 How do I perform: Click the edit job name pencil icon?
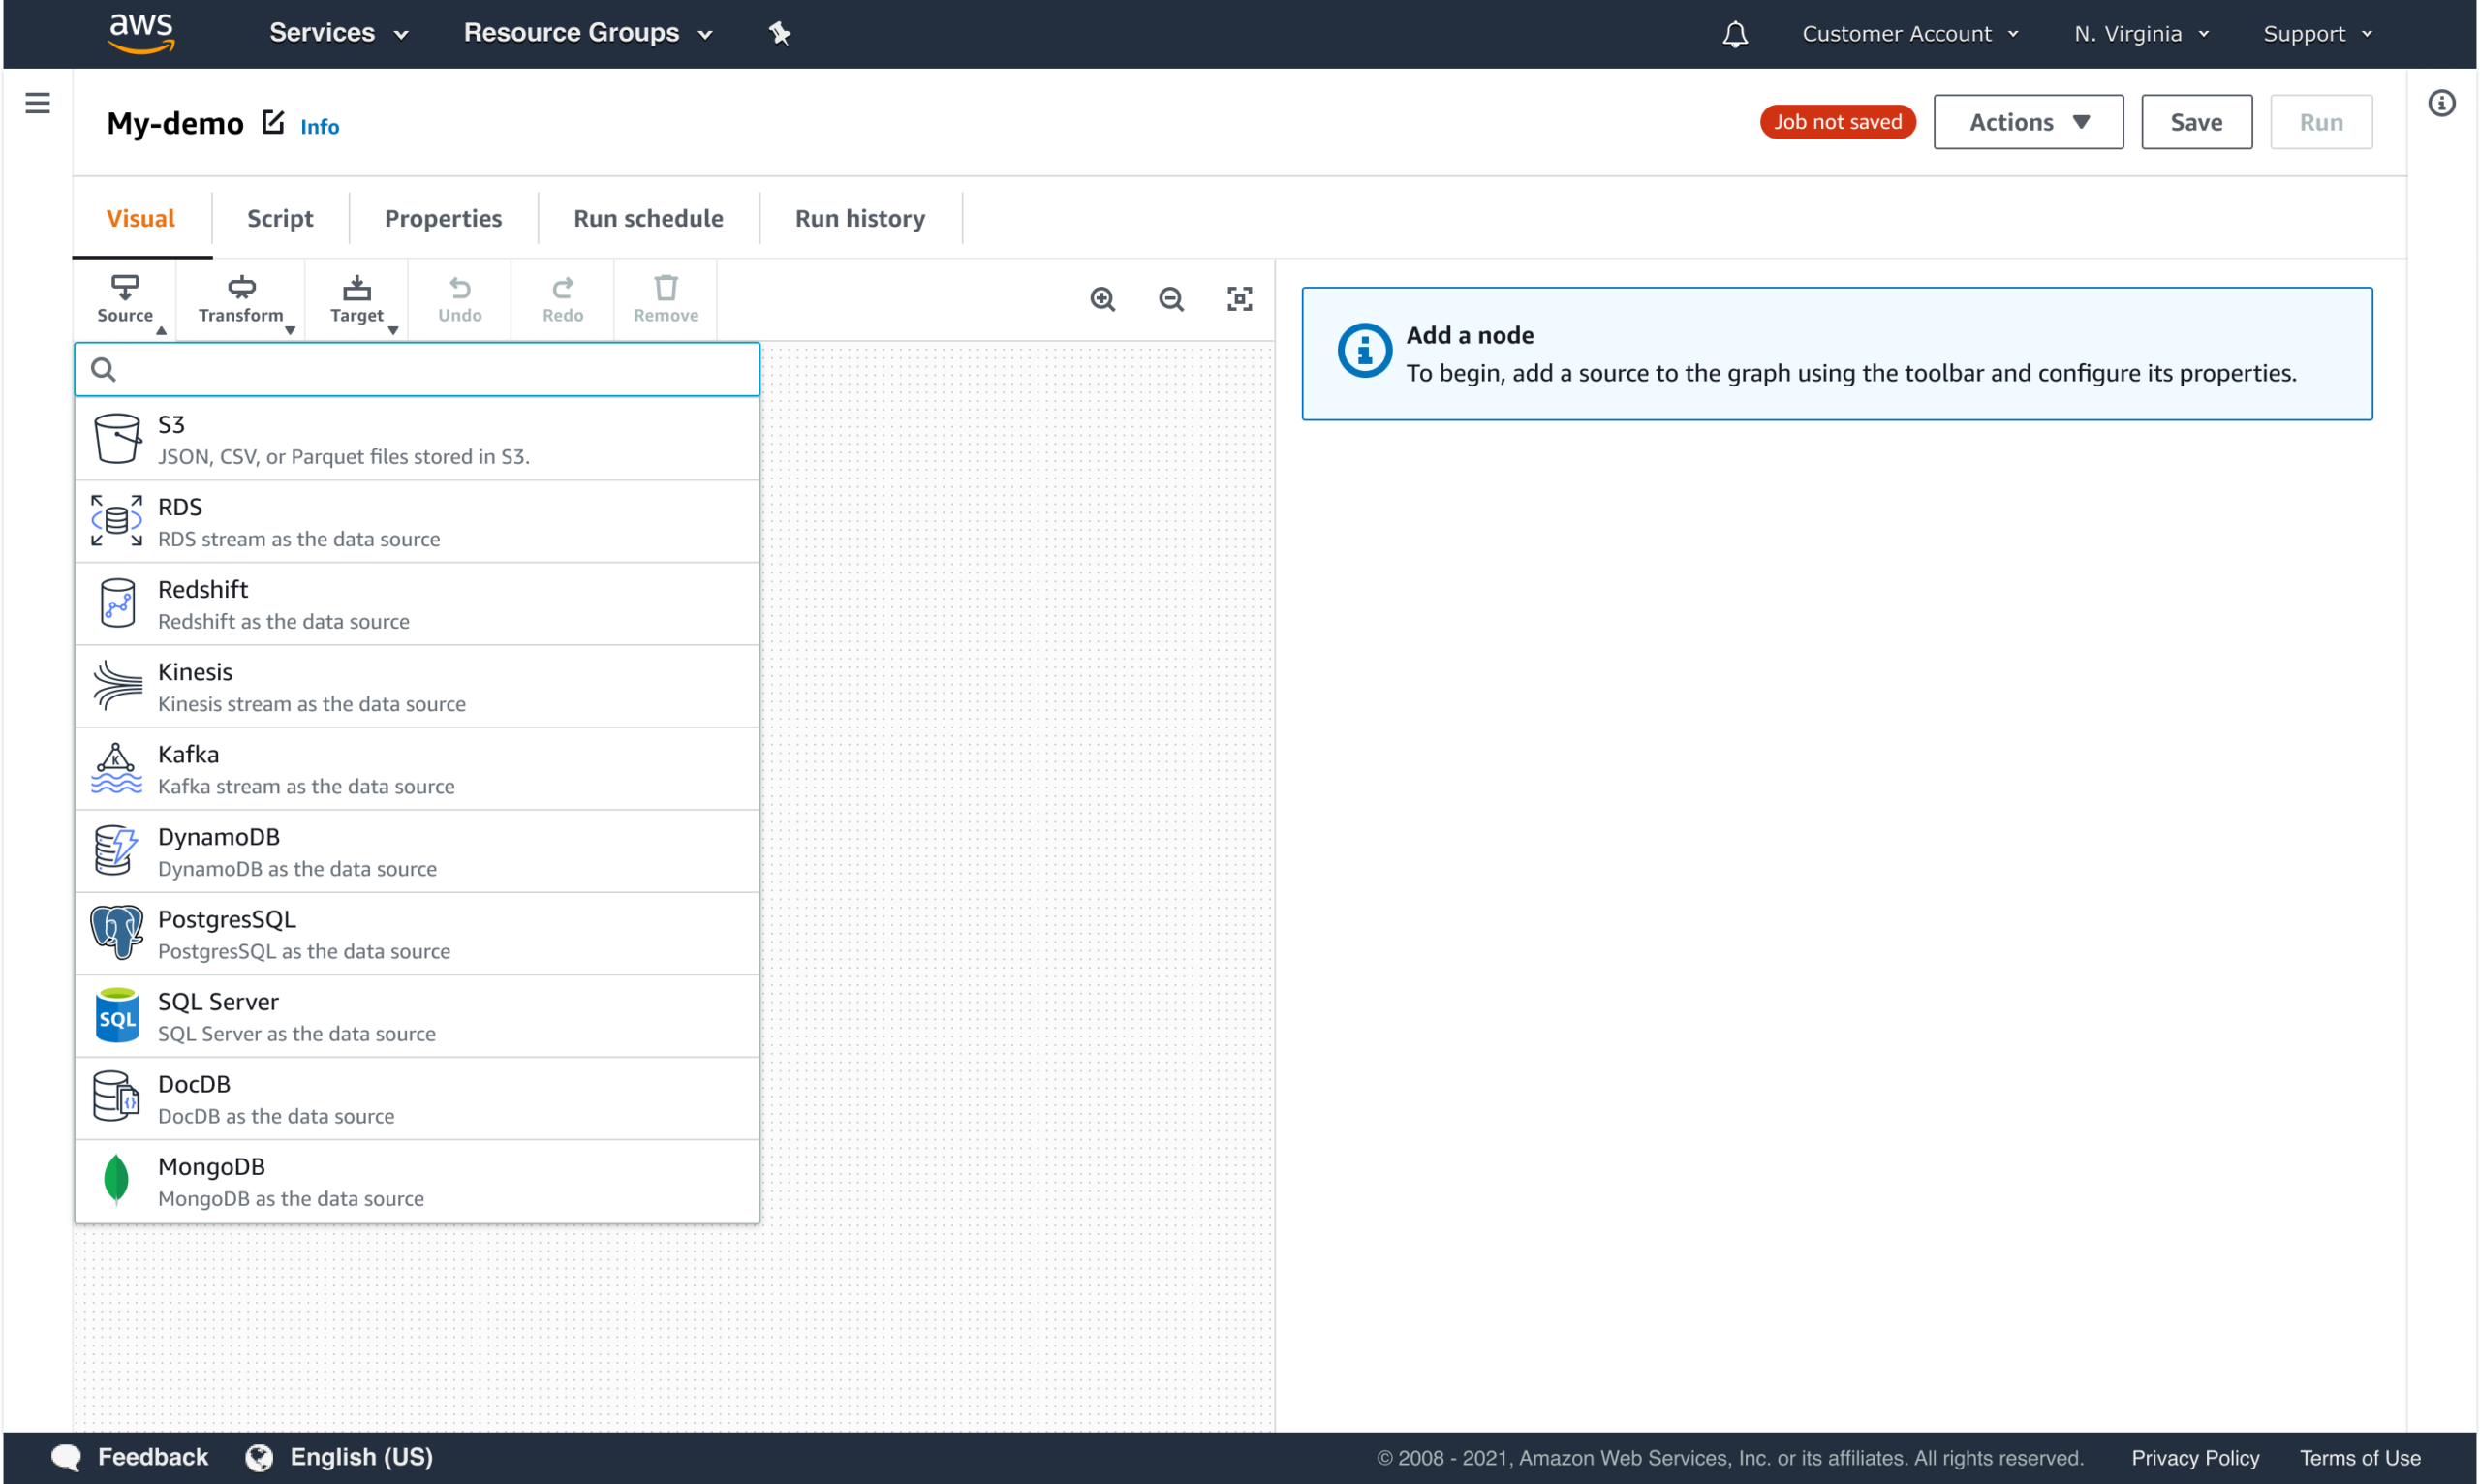[x=273, y=122]
